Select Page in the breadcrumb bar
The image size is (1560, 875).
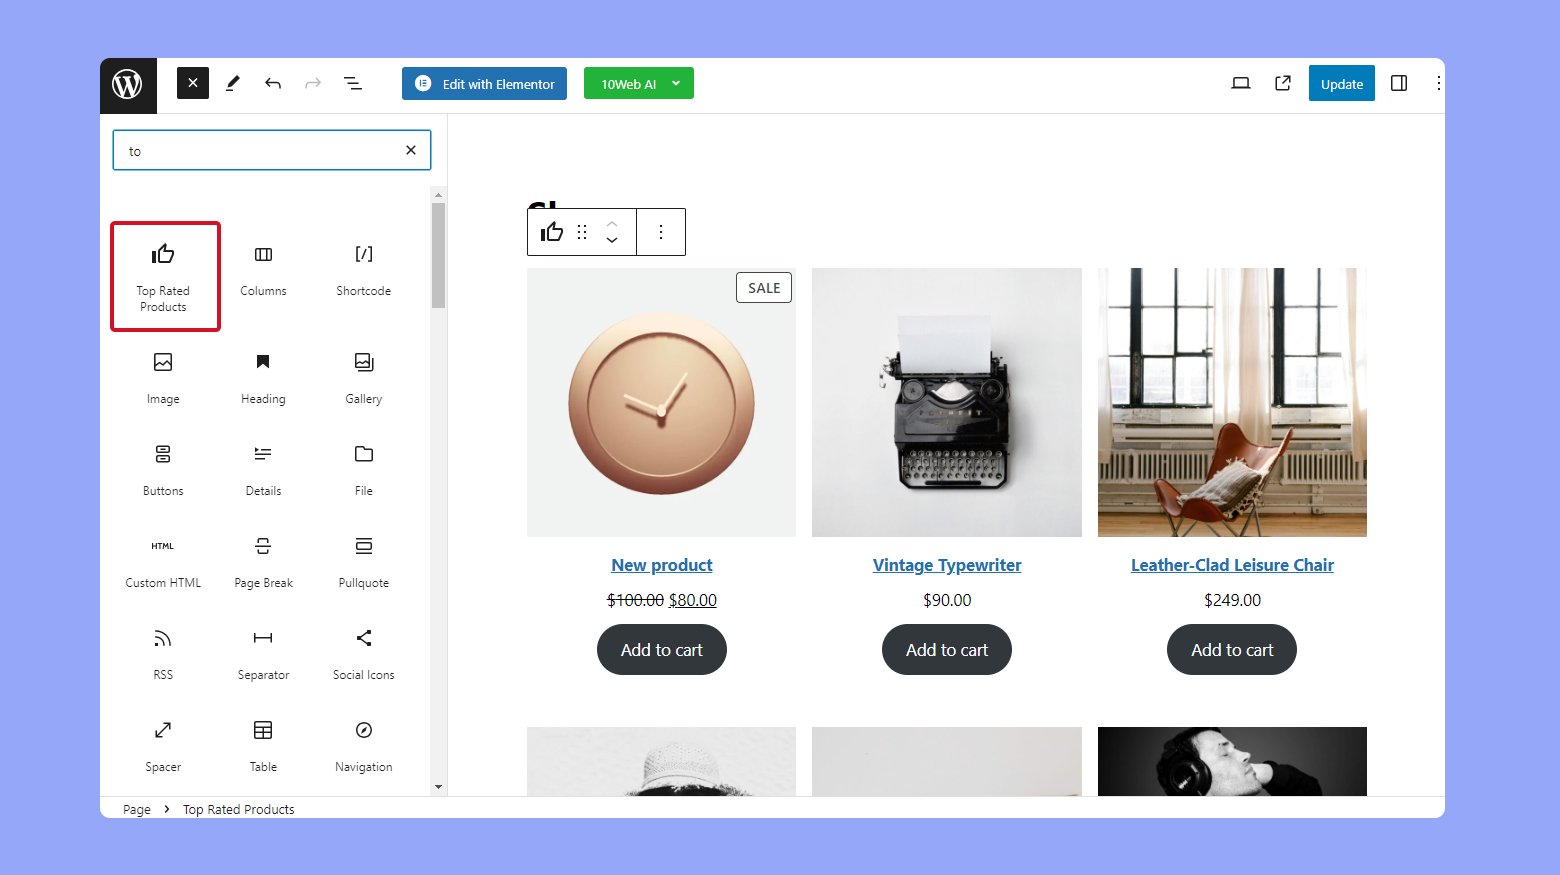tap(137, 809)
